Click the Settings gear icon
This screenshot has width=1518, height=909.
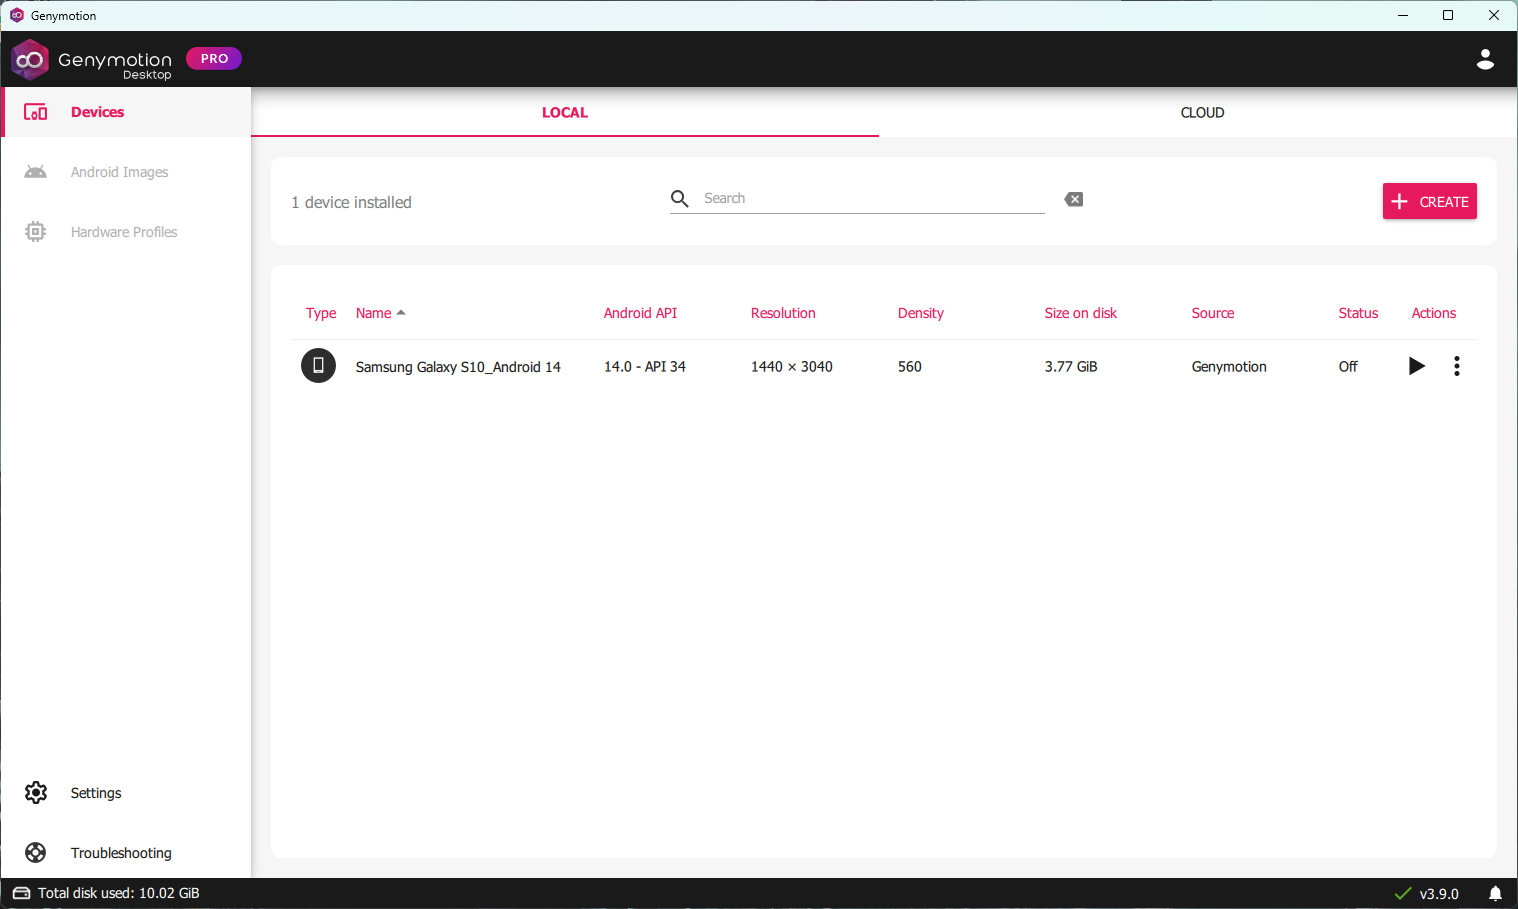[x=36, y=793]
